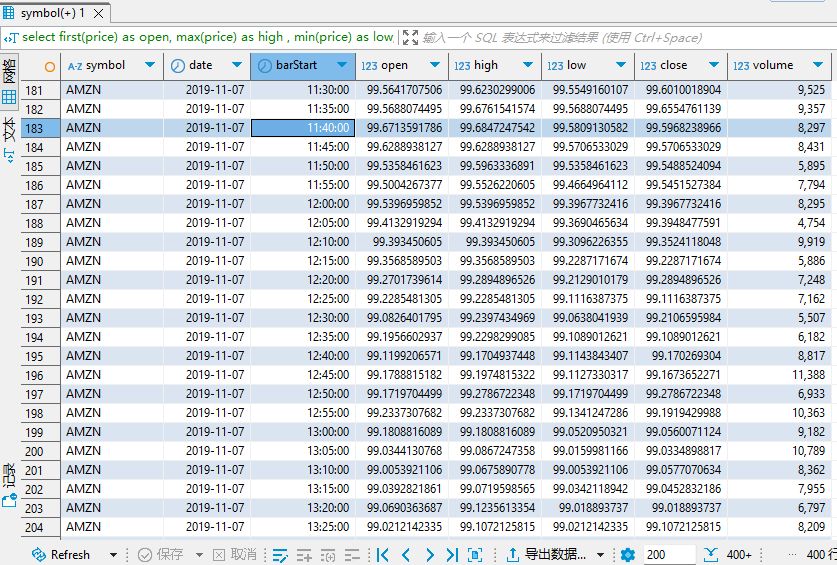Image resolution: width=837 pixels, height=565 pixels.
Task: Open the 导出数据 export dropdown arrow
Action: tap(600, 555)
